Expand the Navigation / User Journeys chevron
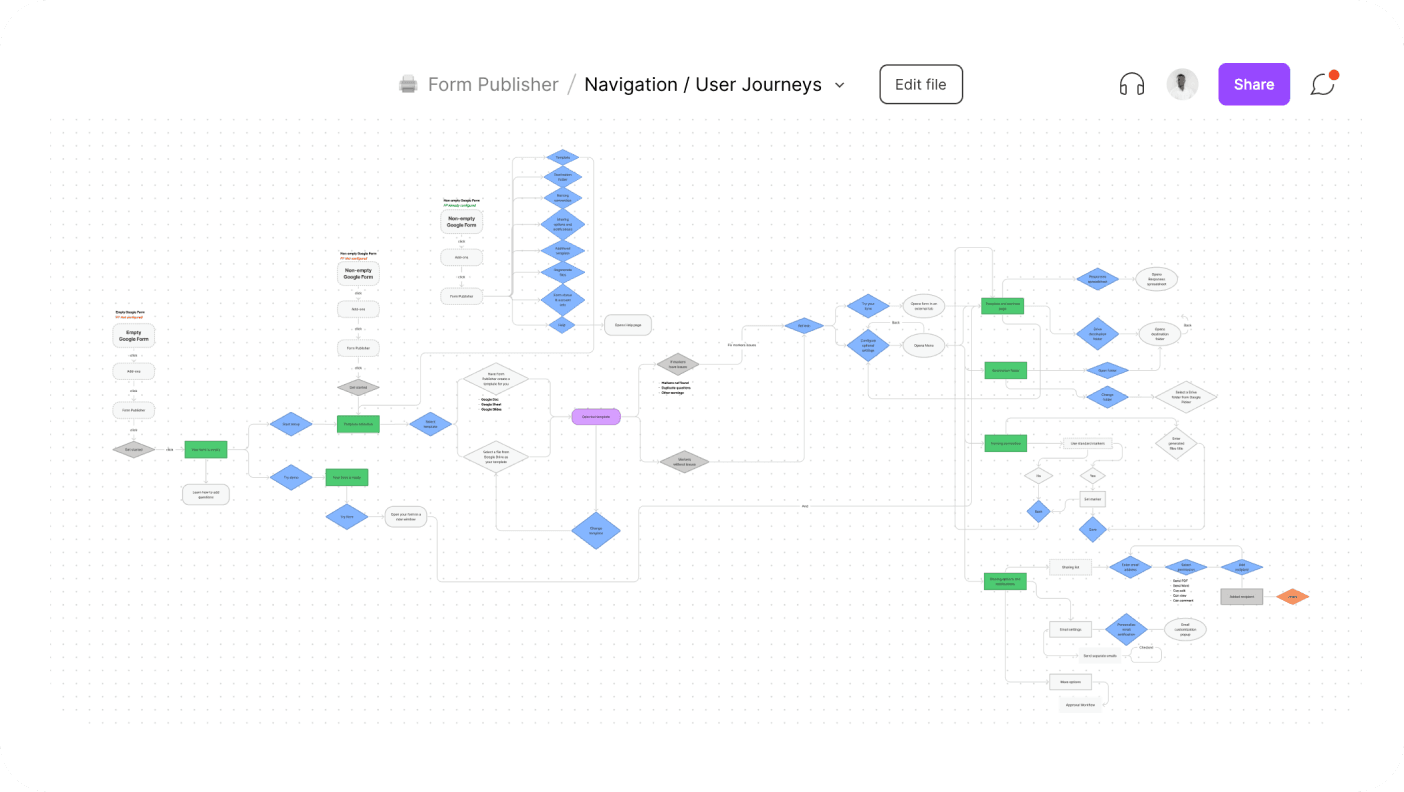This screenshot has width=1404, height=792. 840,85
